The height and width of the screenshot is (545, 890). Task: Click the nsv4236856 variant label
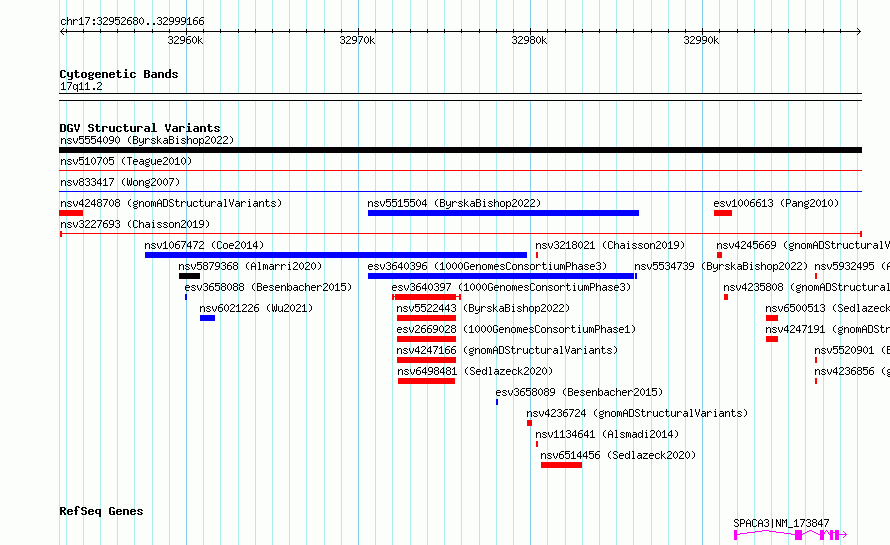[x=852, y=371]
